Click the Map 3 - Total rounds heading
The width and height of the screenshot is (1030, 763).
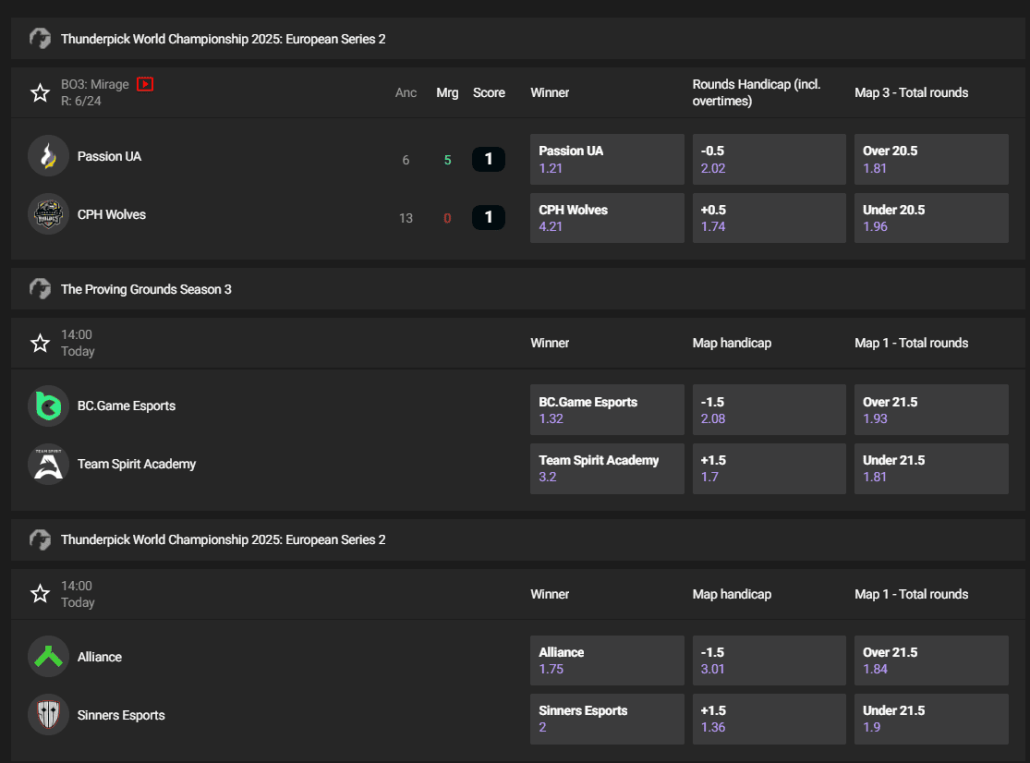[x=911, y=93]
